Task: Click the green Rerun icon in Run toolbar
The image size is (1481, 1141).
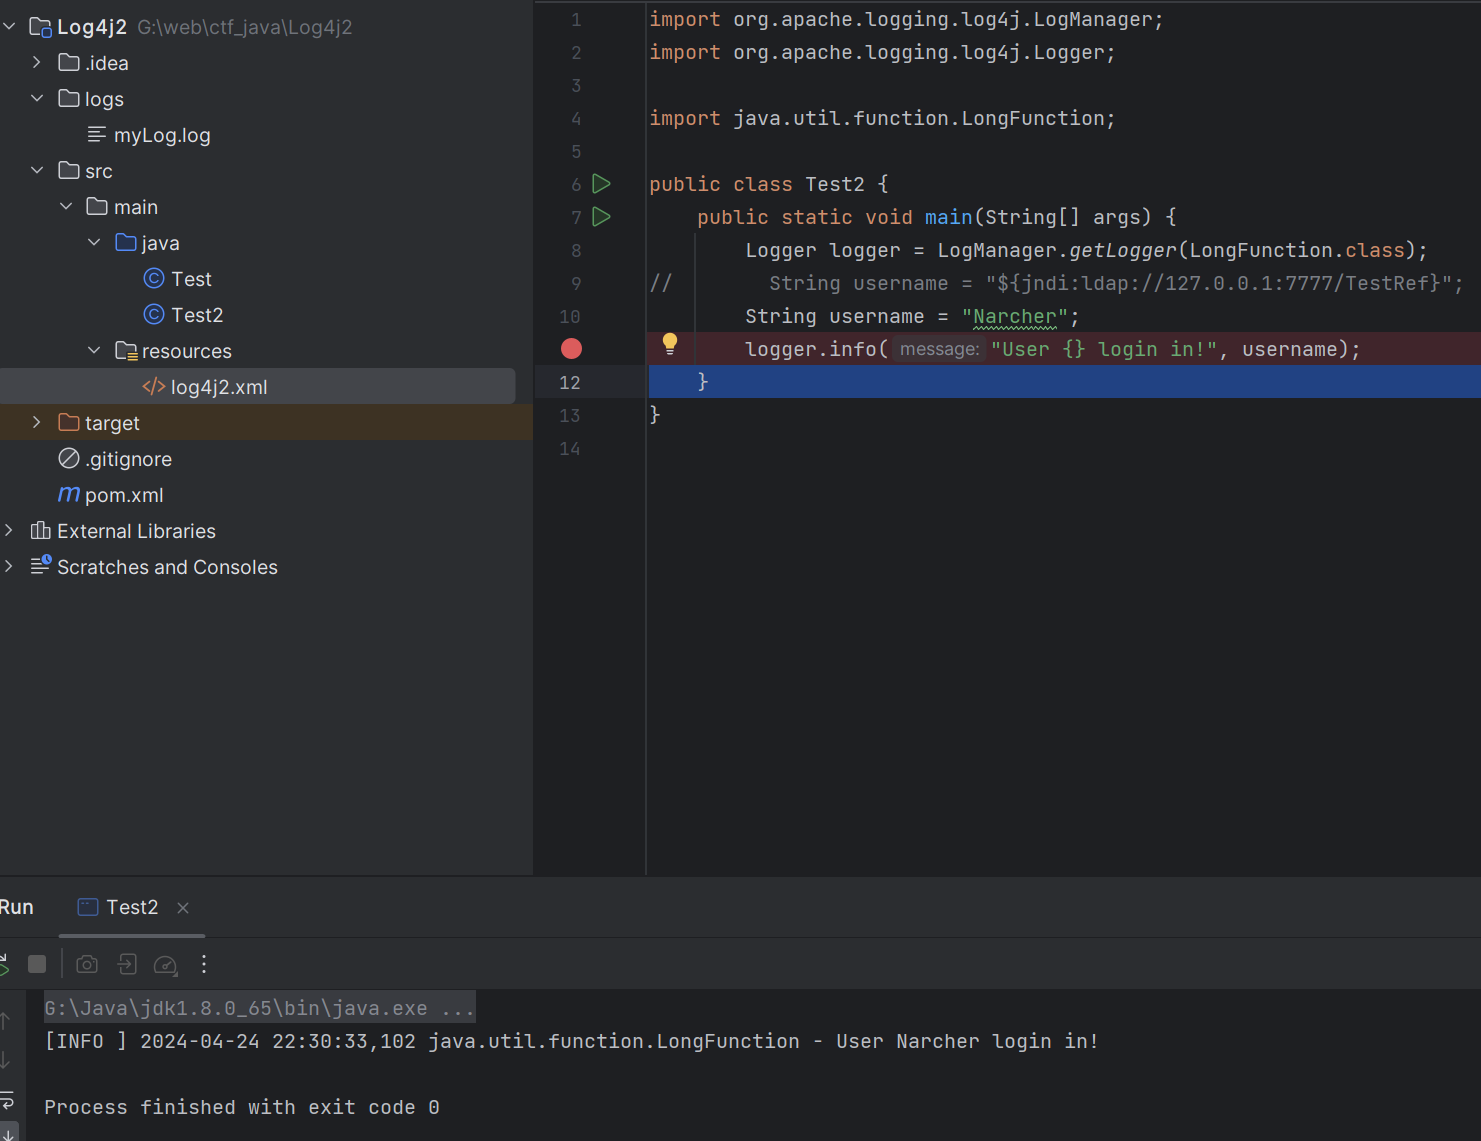Action: [4, 964]
